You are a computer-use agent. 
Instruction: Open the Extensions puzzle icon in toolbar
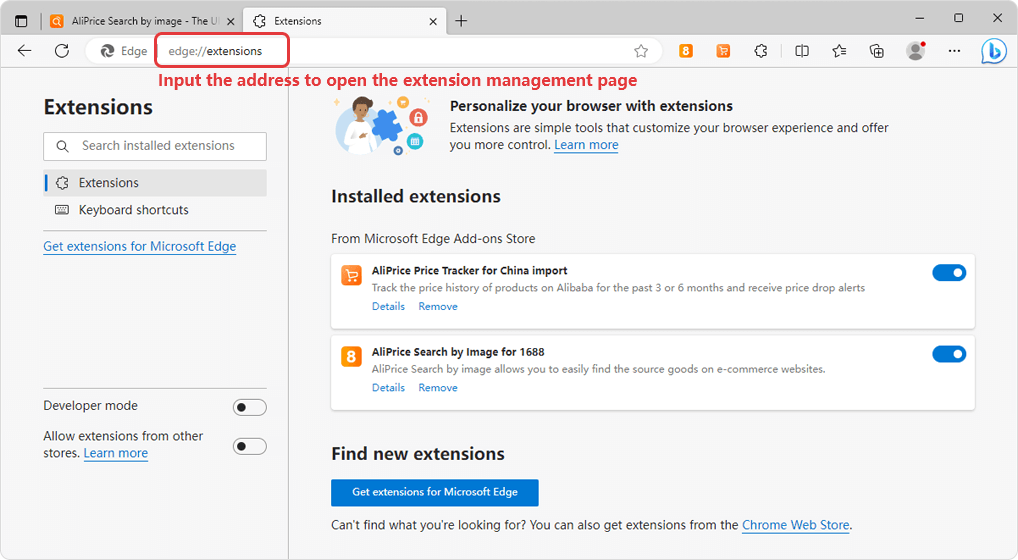pos(761,51)
